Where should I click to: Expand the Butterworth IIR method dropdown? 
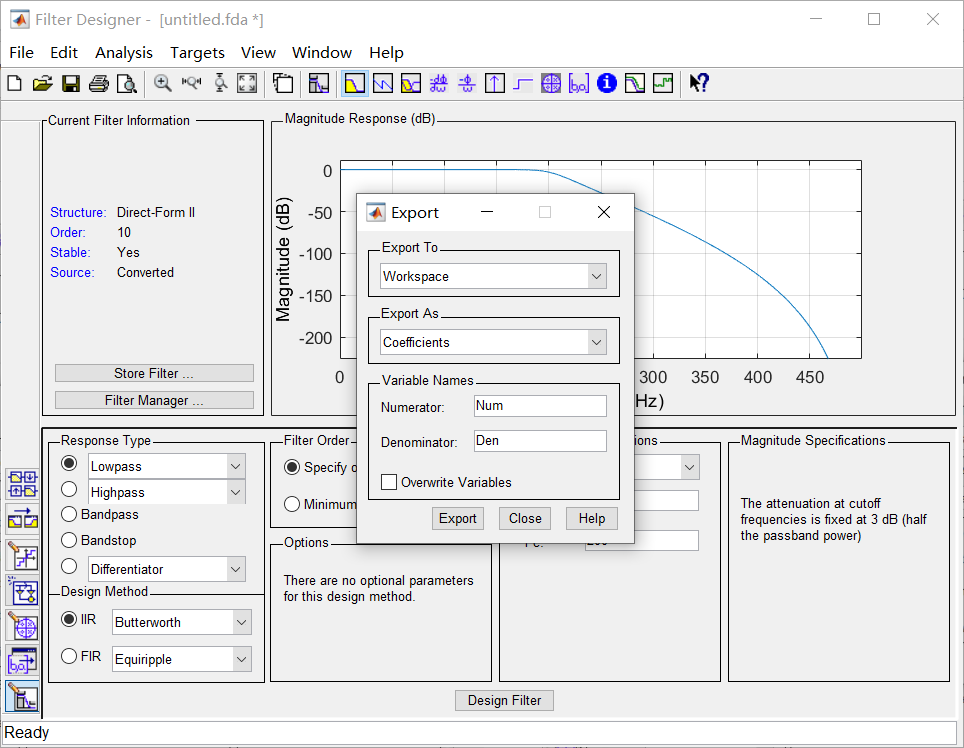242,622
